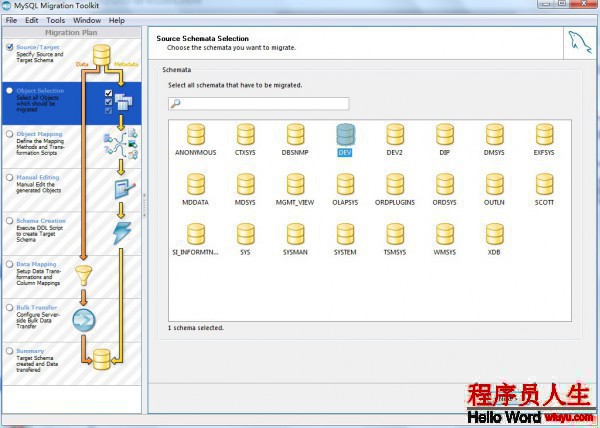The height and width of the screenshot is (428, 600).
Task: Click the MySQL dolphin logo
Action: click(579, 44)
